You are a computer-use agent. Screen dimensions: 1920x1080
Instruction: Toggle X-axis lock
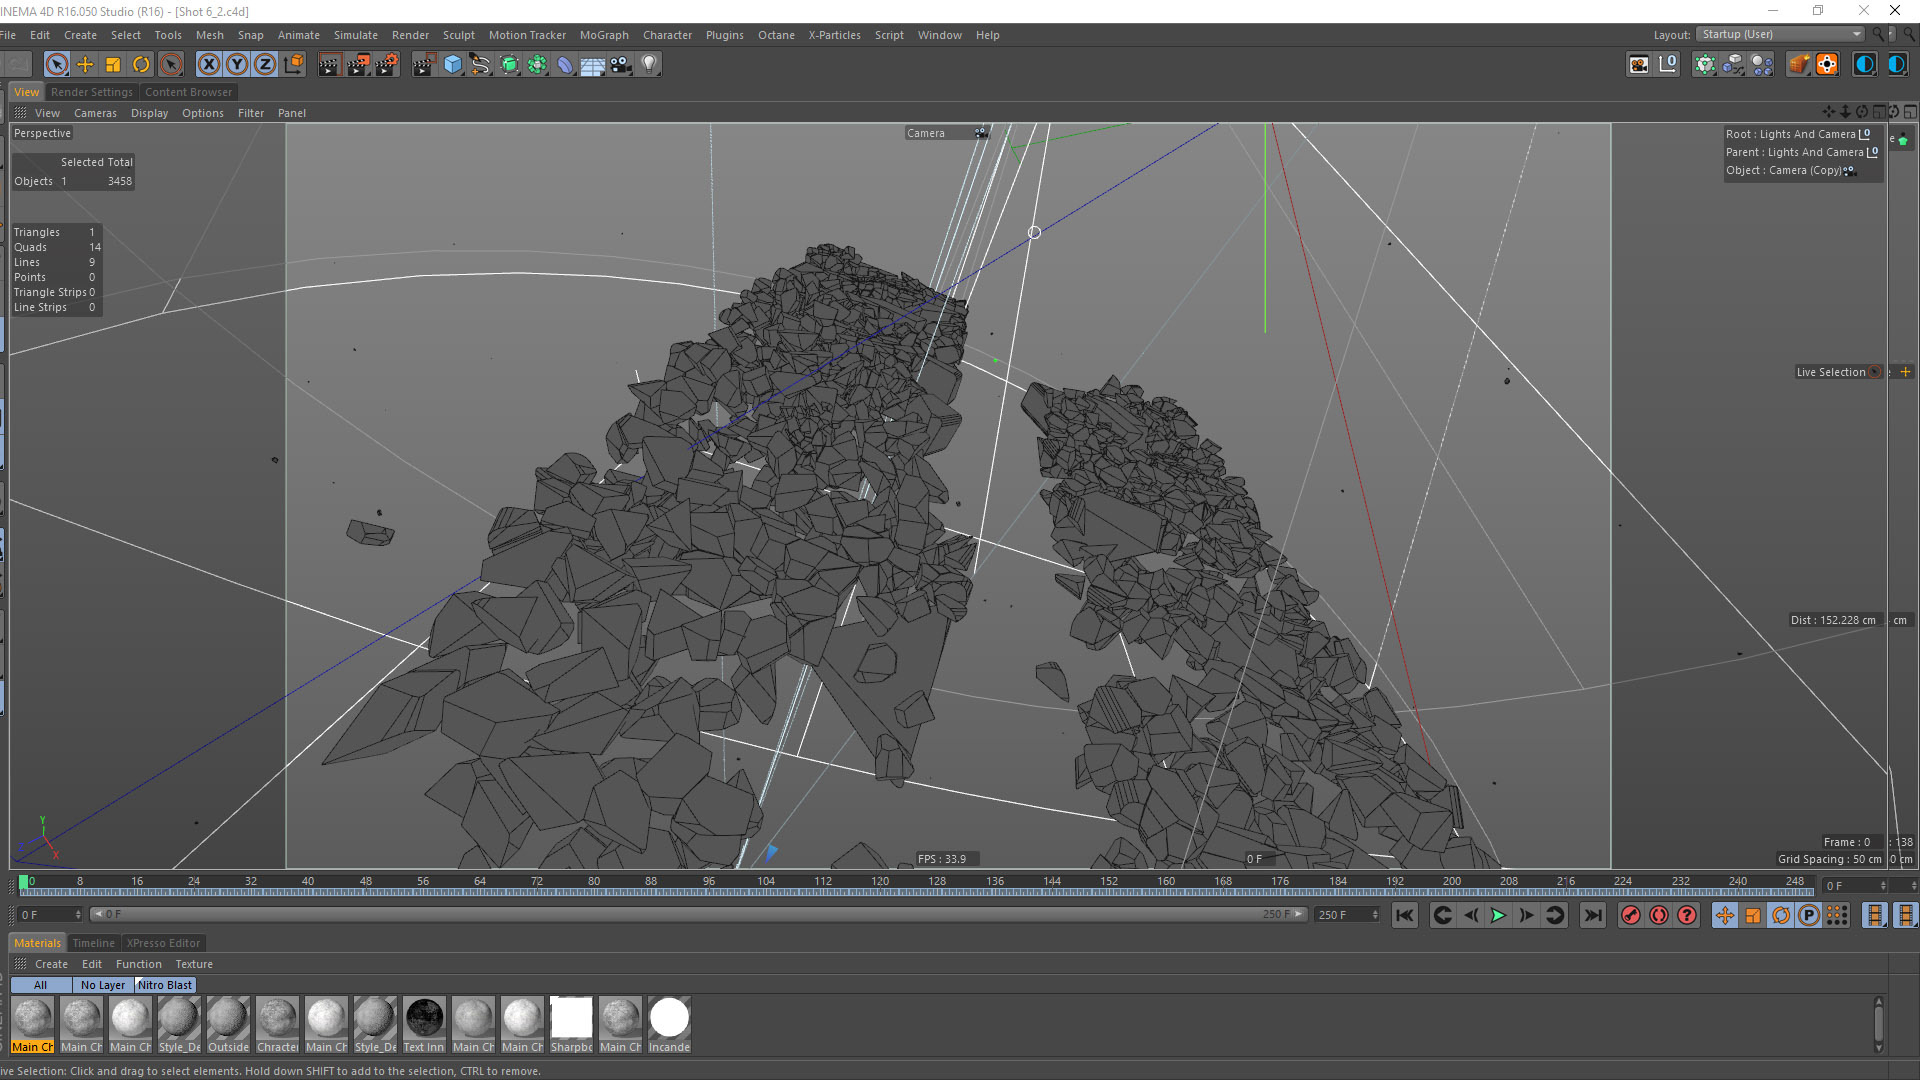208,65
